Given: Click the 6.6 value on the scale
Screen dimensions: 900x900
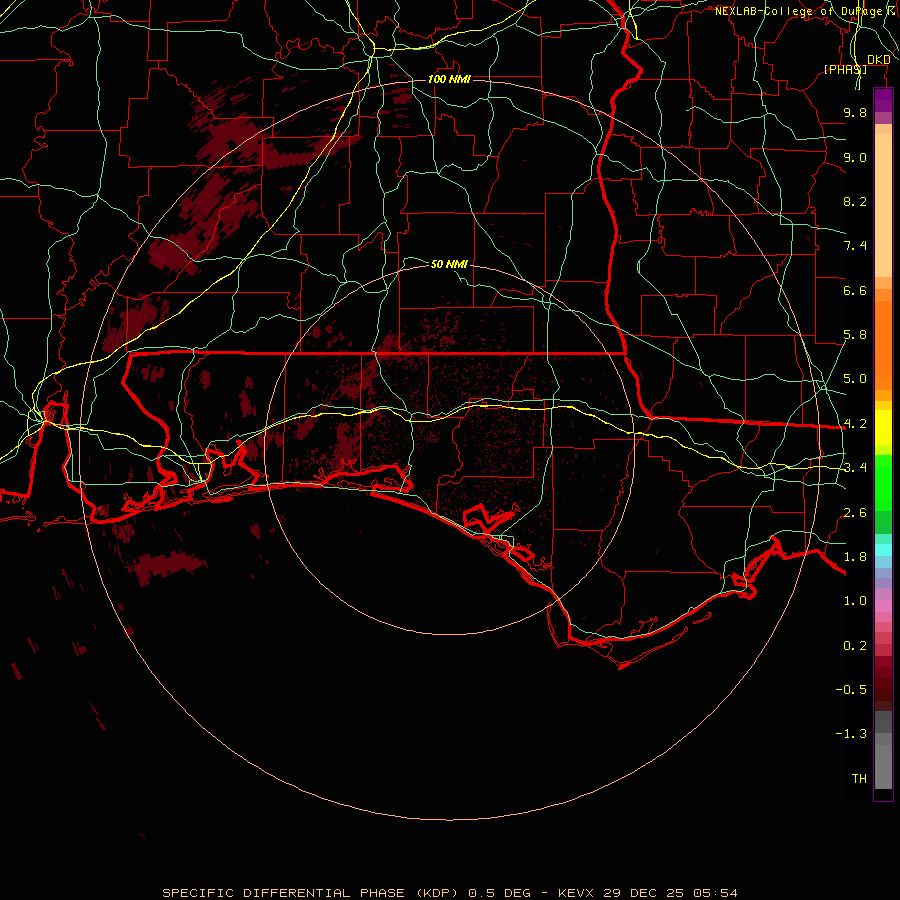Looking at the screenshot, I should [x=855, y=290].
